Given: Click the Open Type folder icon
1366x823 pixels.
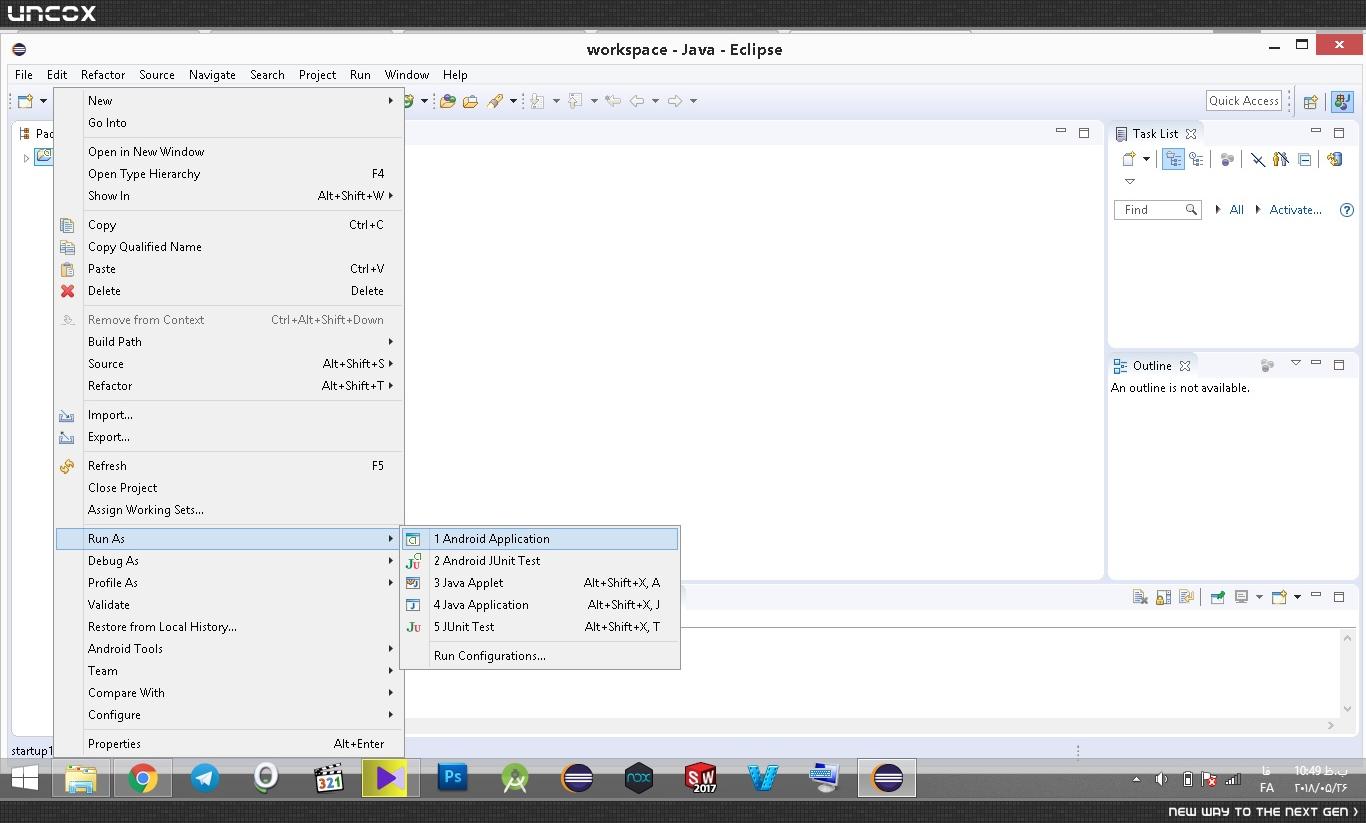Looking at the screenshot, I should (447, 101).
